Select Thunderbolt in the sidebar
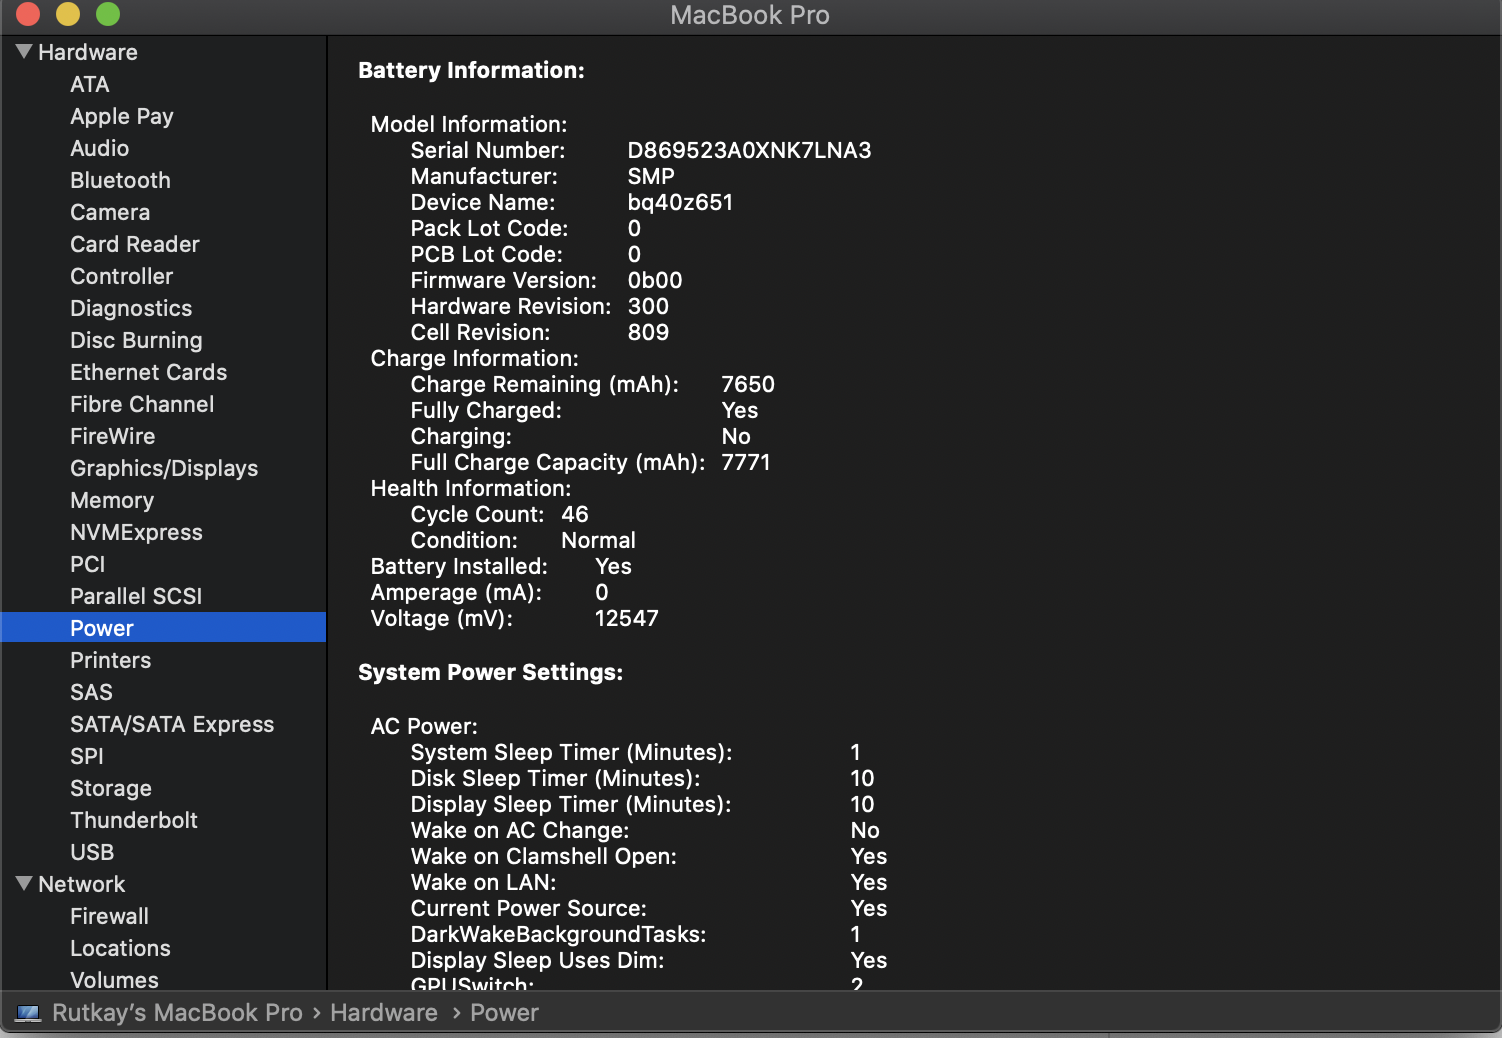 (x=134, y=820)
